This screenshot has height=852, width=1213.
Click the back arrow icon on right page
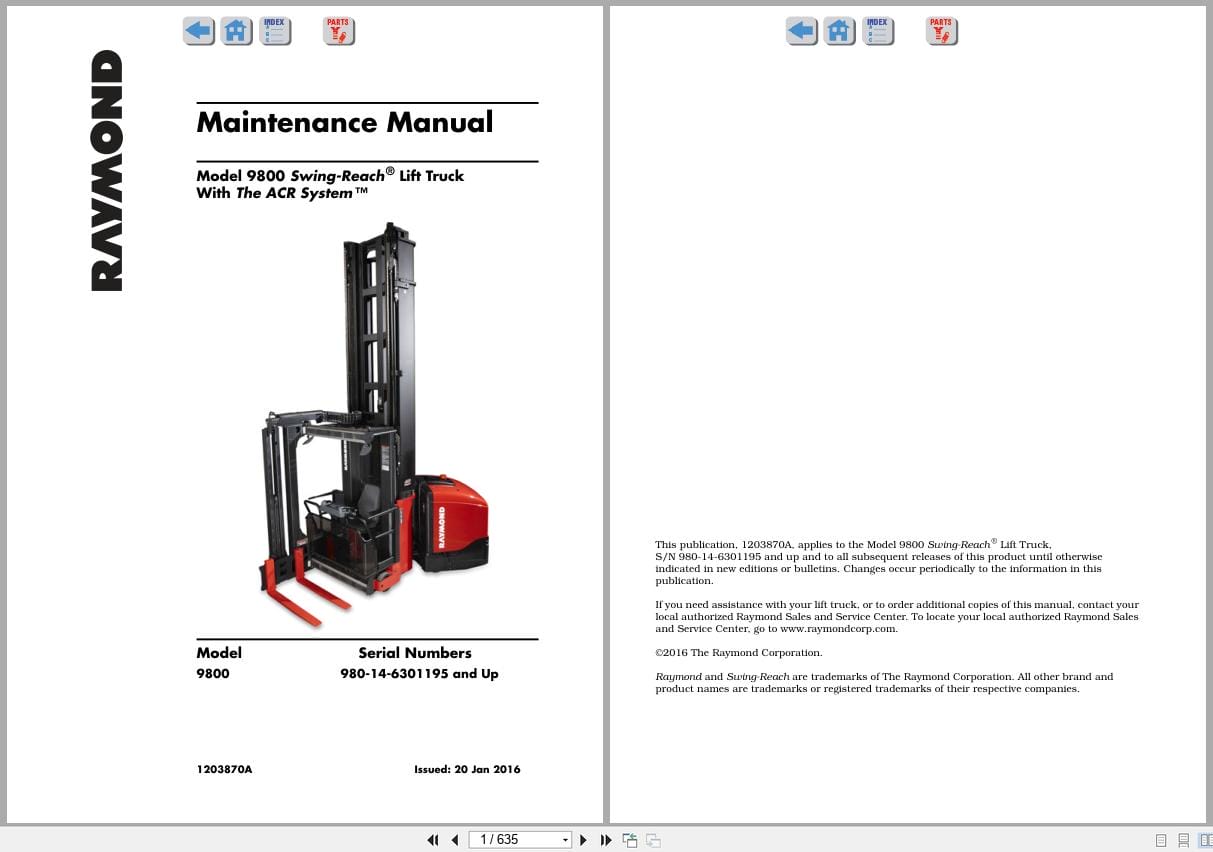[802, 31]
